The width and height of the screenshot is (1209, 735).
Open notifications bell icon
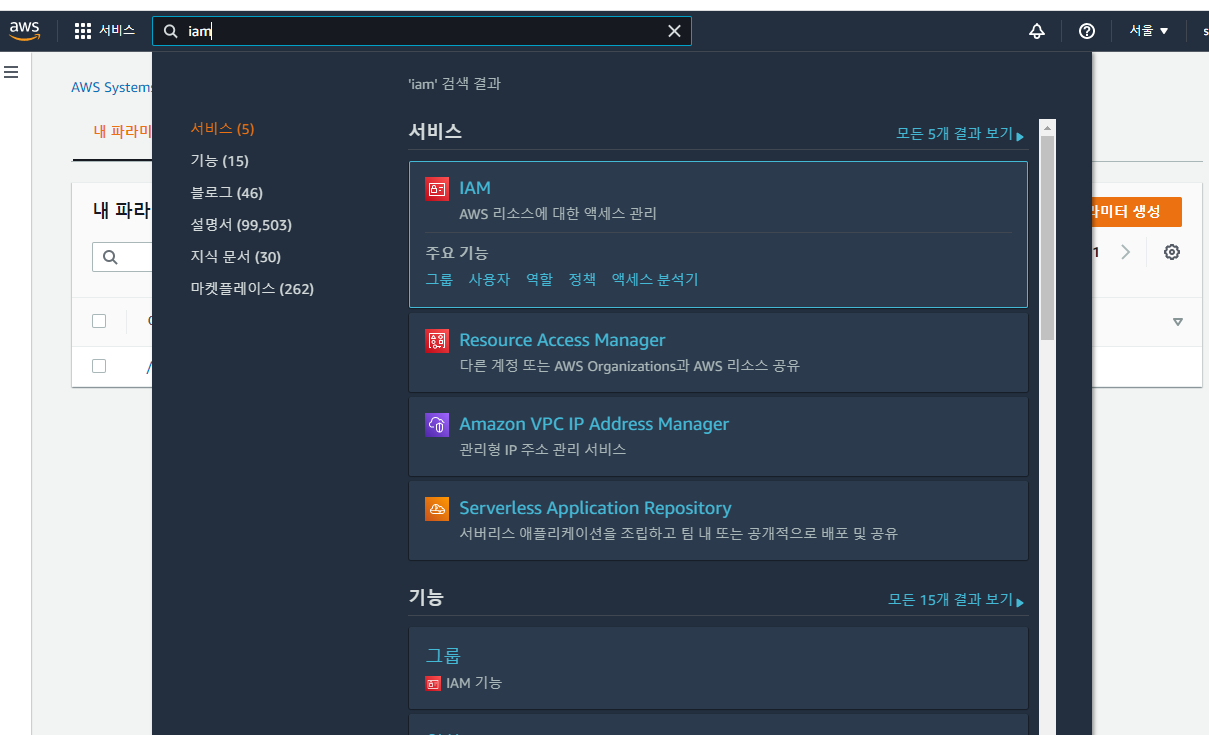coord(1037,31)
